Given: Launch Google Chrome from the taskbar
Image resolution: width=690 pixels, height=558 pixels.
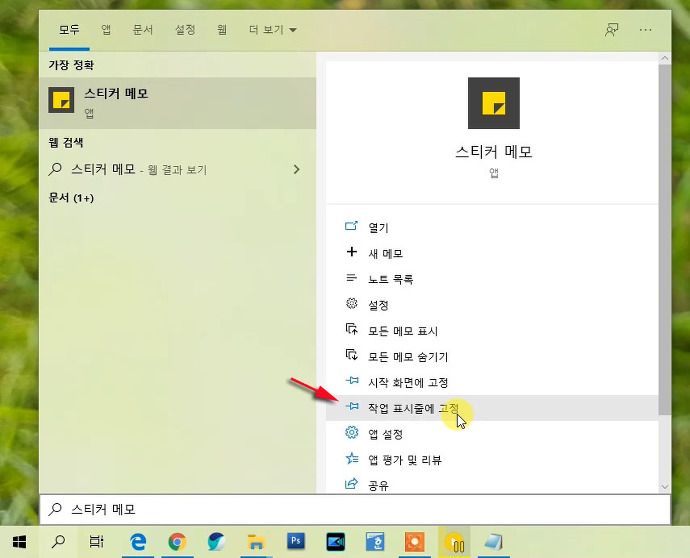Looking at the screenshot, I should pyautogui.click(x=177, y=542).
